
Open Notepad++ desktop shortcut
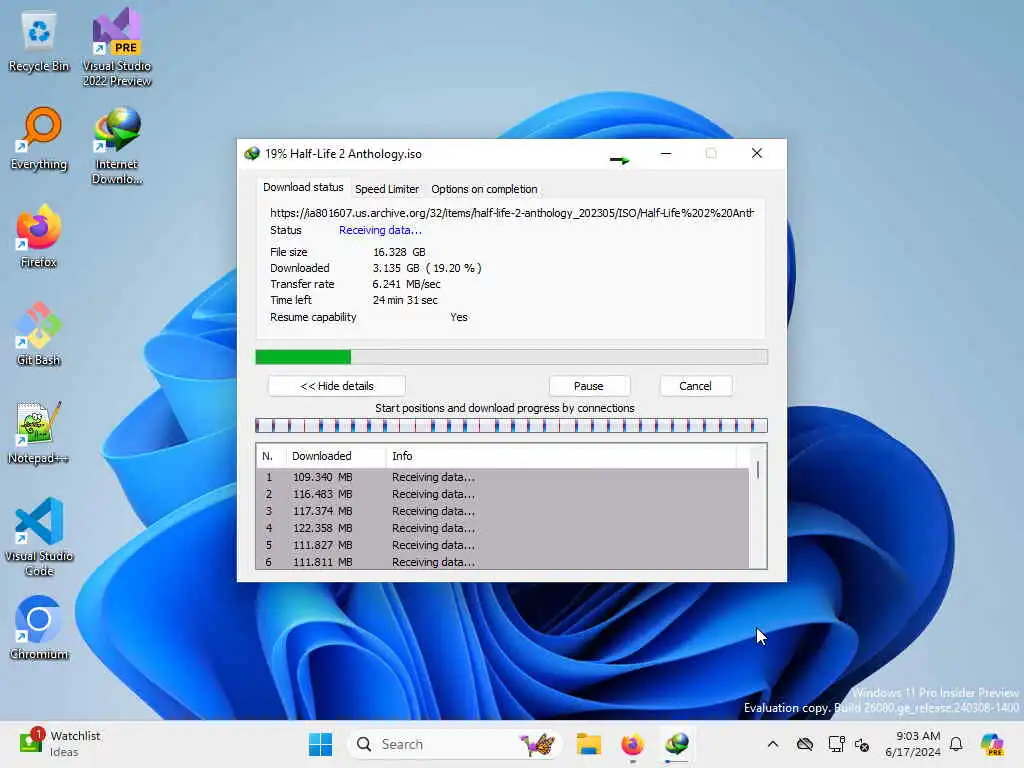pos(39,432)
